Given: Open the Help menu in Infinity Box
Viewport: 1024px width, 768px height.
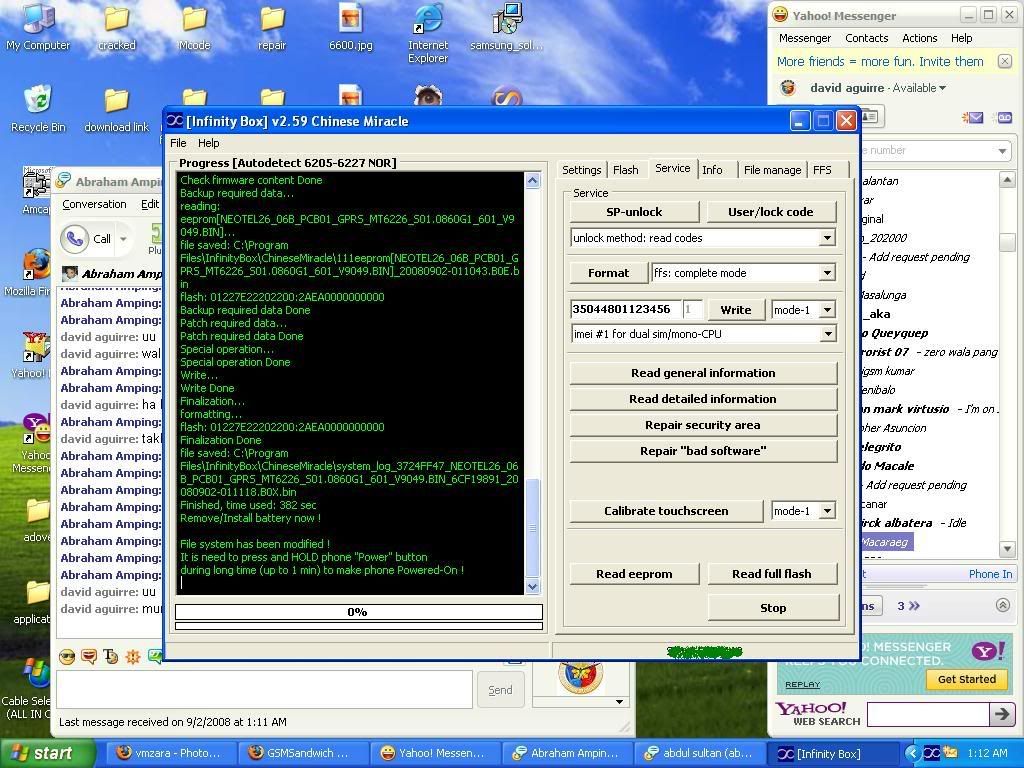Looking at the screenshot, I should tap(209, 143).
